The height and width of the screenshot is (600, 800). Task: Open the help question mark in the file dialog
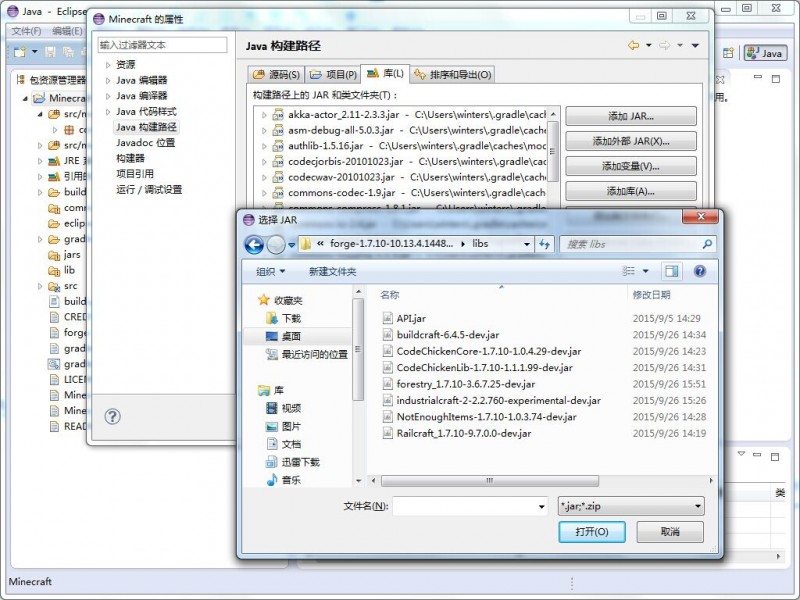(x=700, y=271)
